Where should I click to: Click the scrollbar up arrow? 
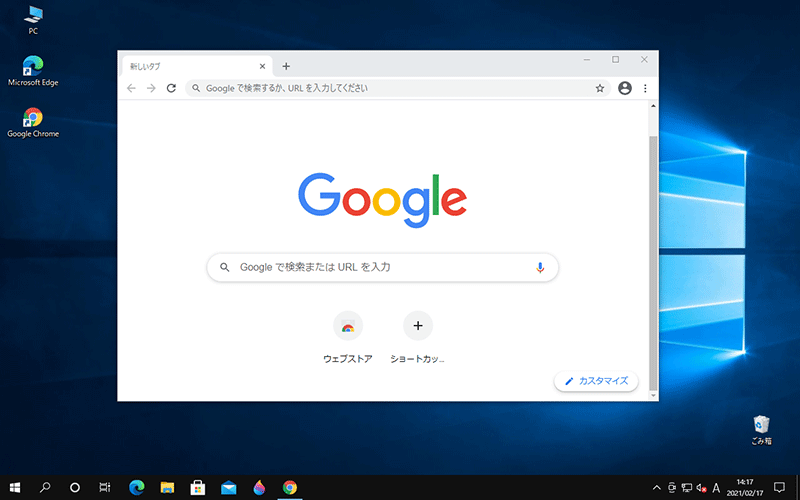click(653, 106)
